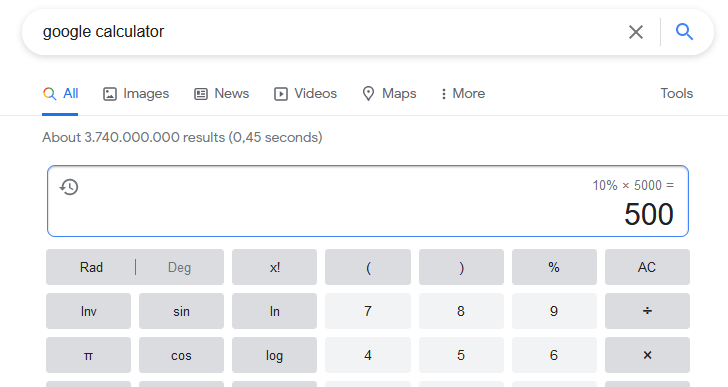Tap the log function key
This screenshot has height=387, width=728.
274,355
